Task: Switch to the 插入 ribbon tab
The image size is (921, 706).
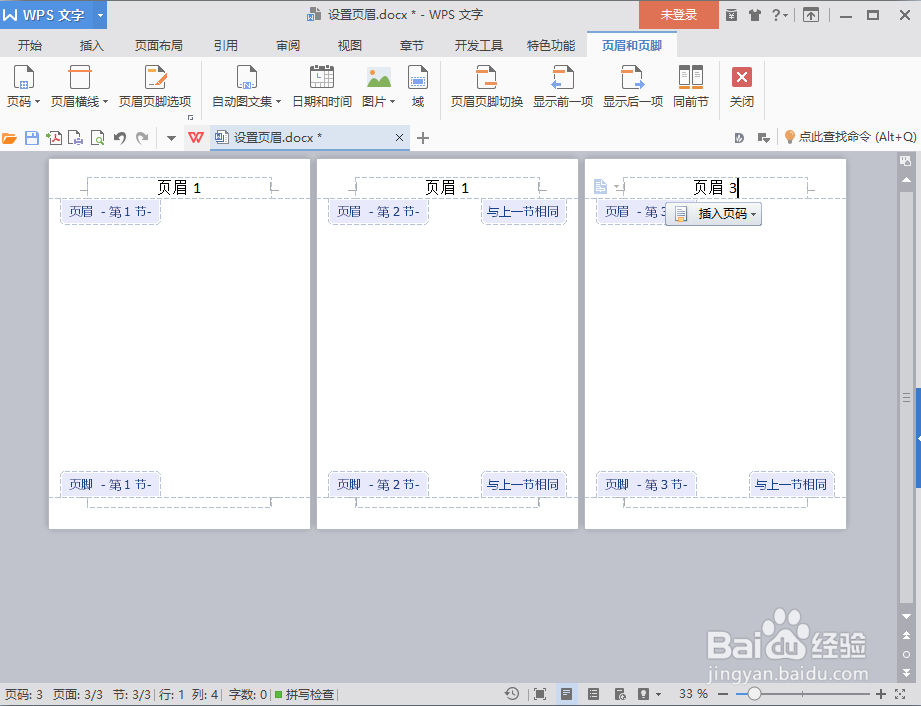Action: [x=92, y=45]
